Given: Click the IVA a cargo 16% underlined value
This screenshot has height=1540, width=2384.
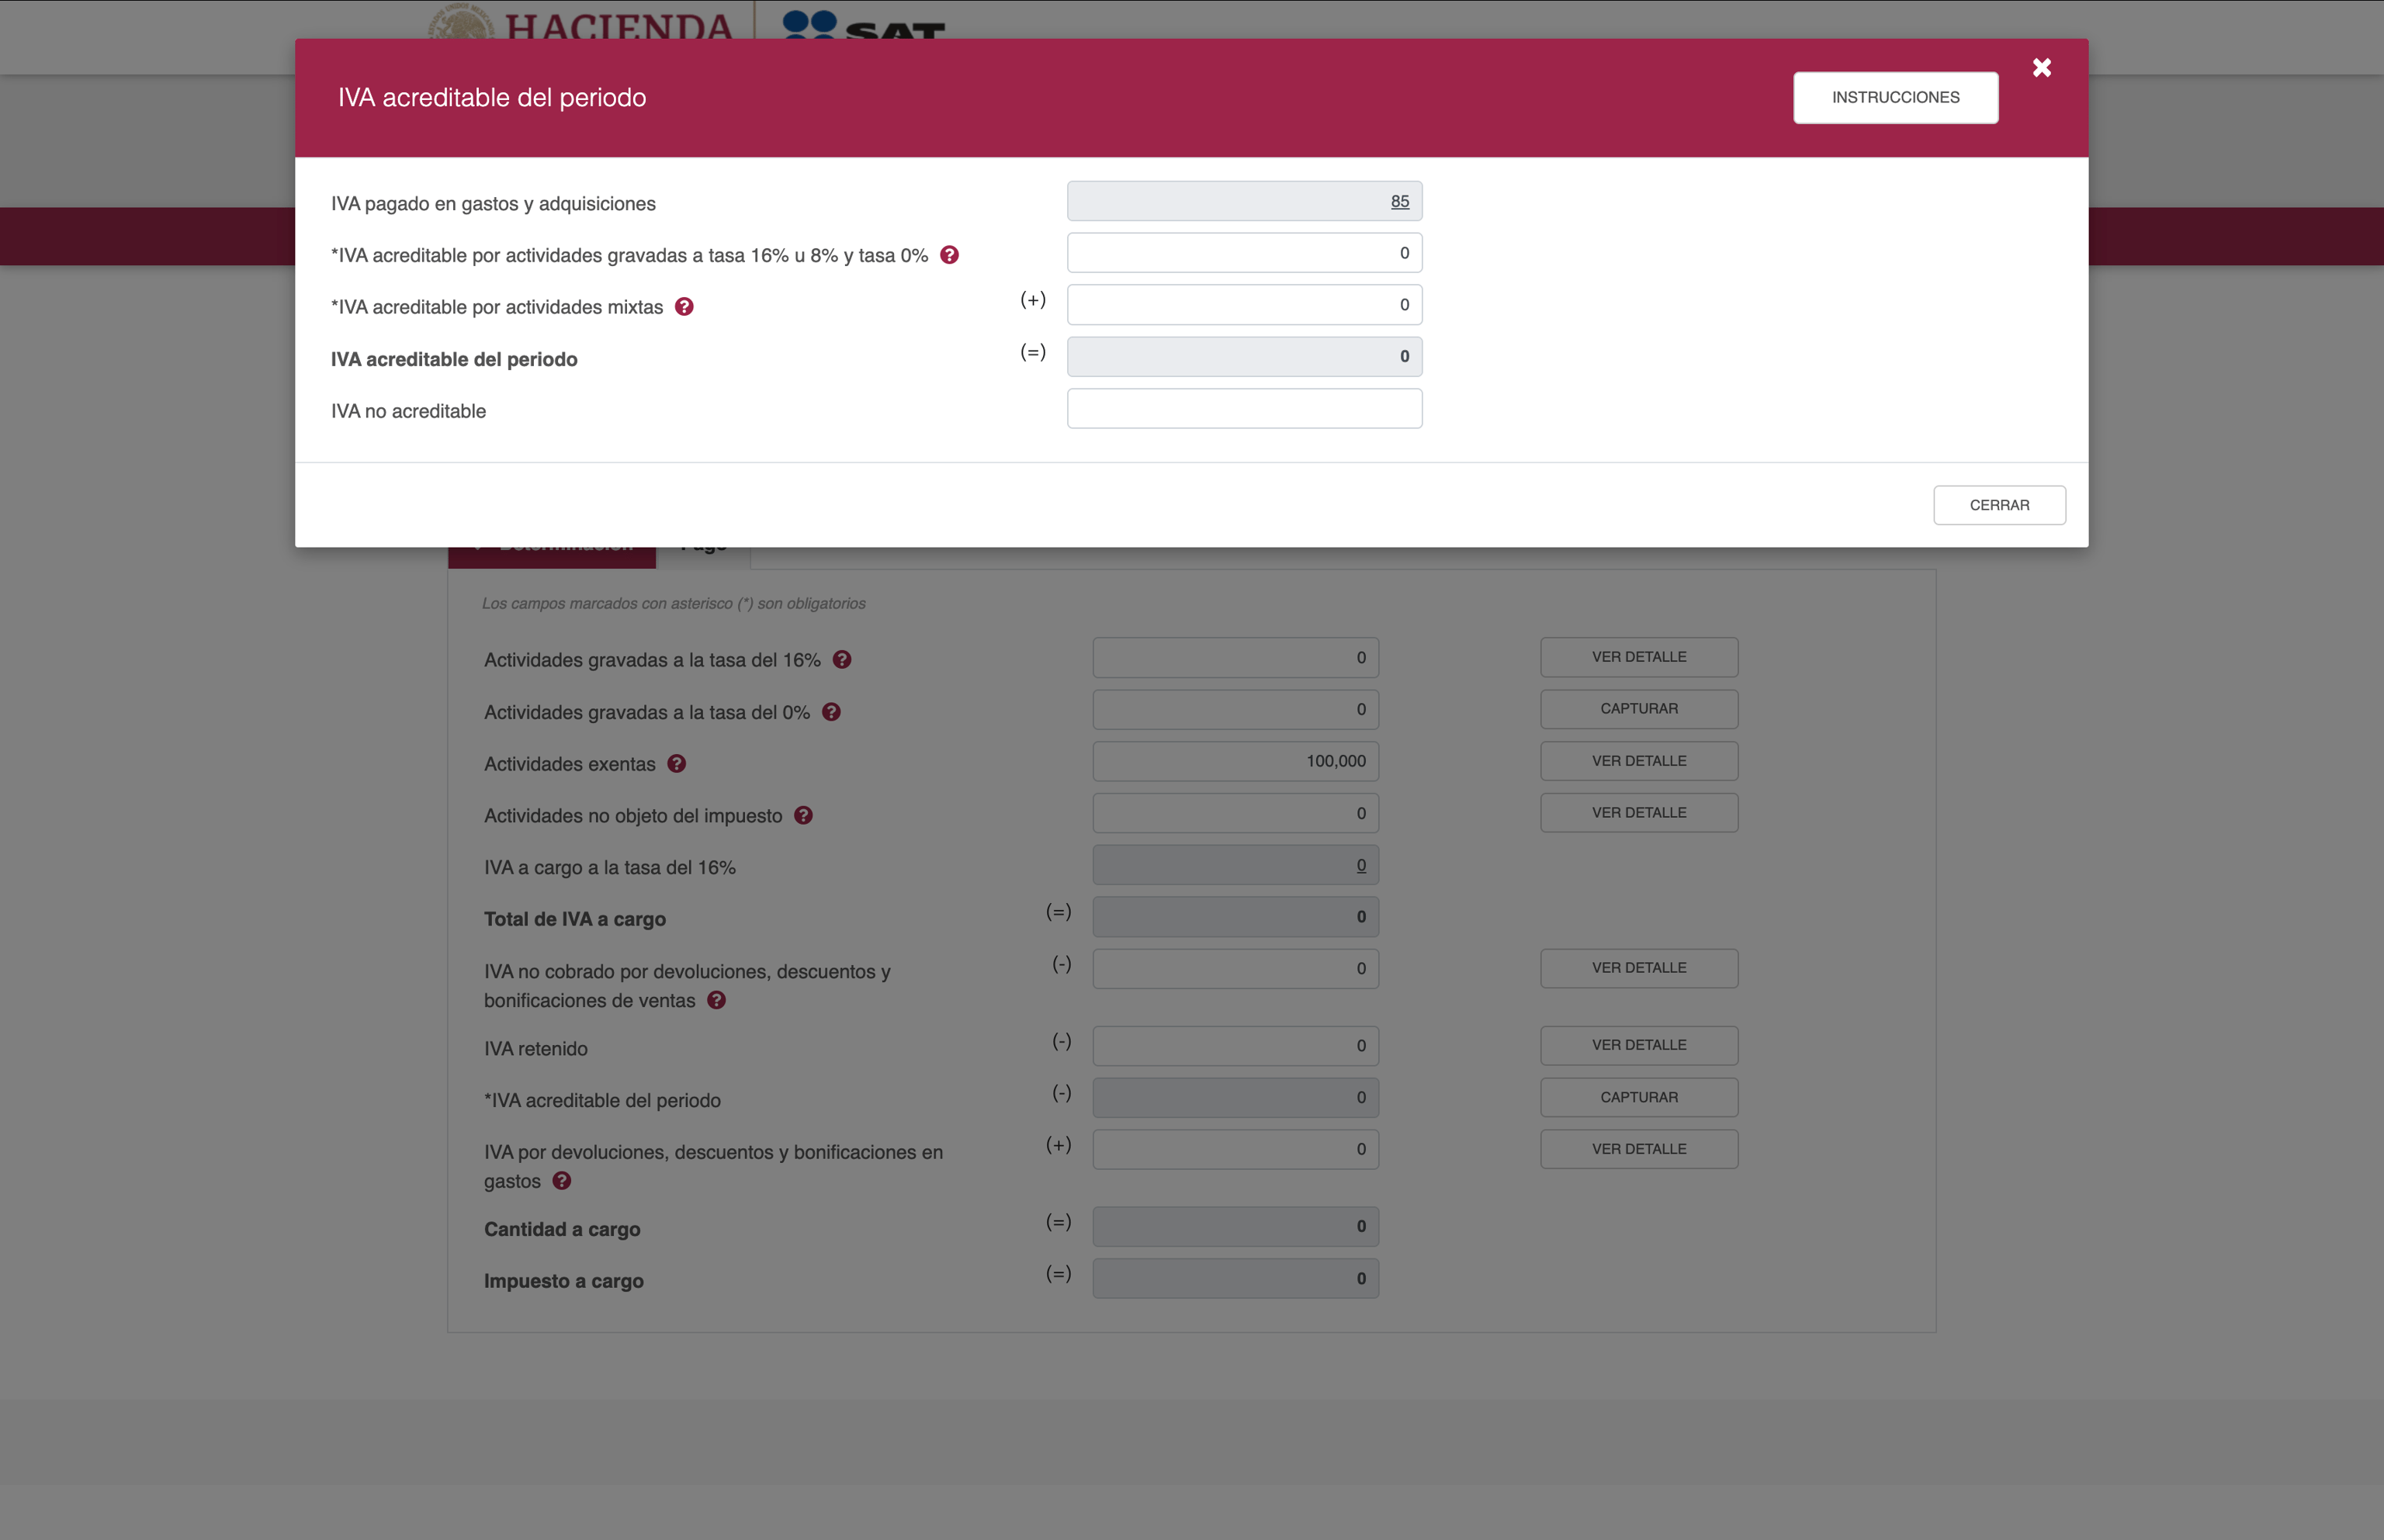Looking at the screenshot, I should pyautogui.click(x=1360, y=866).
